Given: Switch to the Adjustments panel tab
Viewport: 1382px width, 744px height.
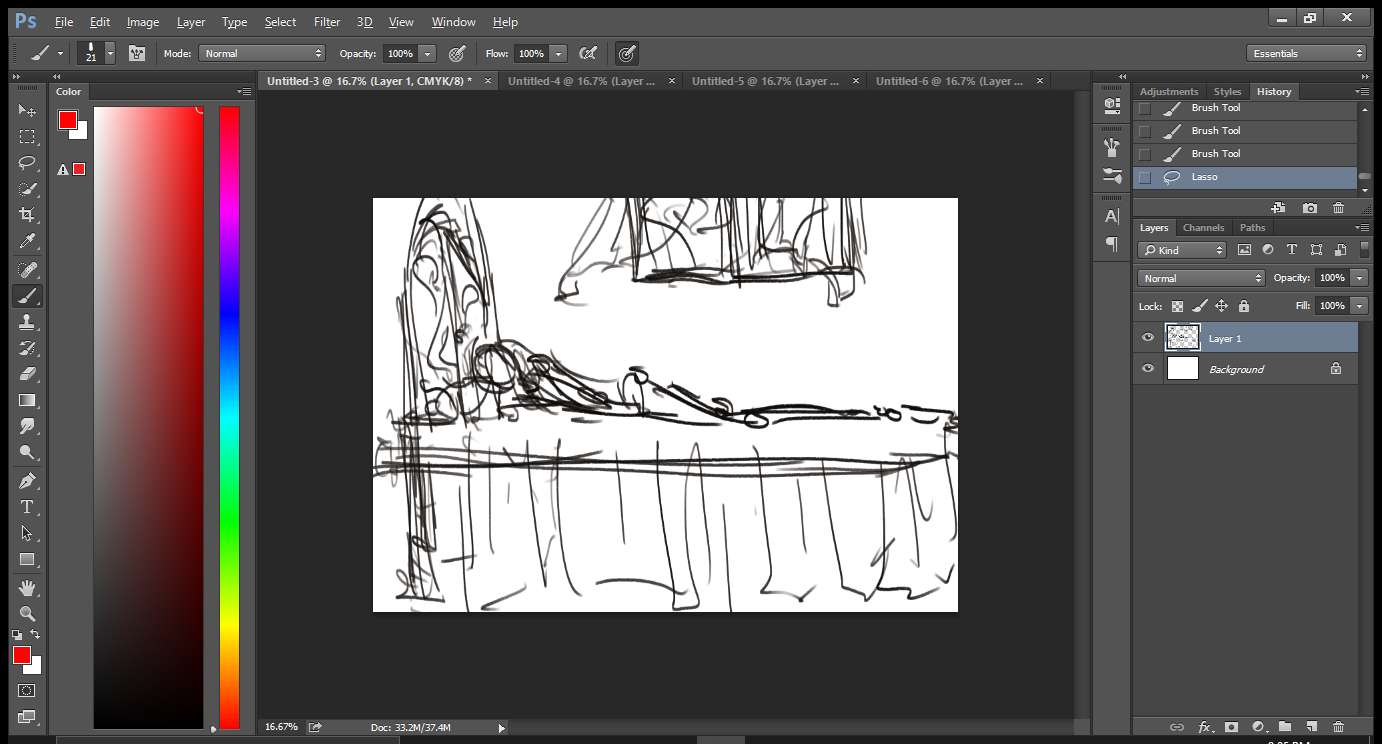Looking at the screenshot, I should (1169, 91).
